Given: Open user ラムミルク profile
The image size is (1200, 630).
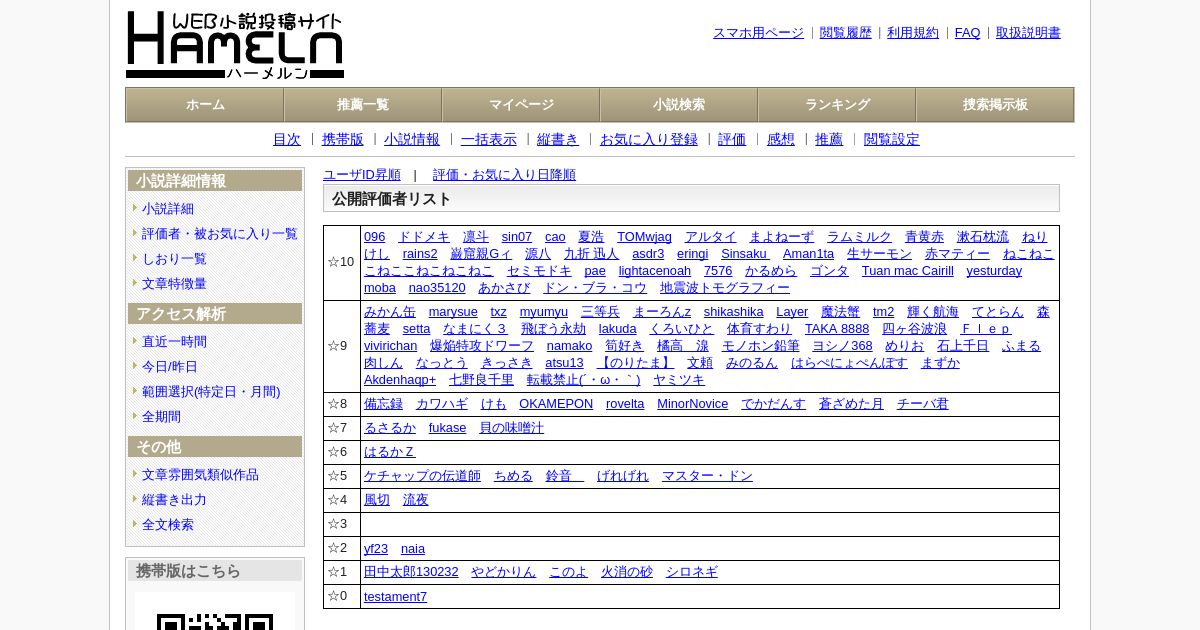Looking at the screenshot, I should 859,237.
